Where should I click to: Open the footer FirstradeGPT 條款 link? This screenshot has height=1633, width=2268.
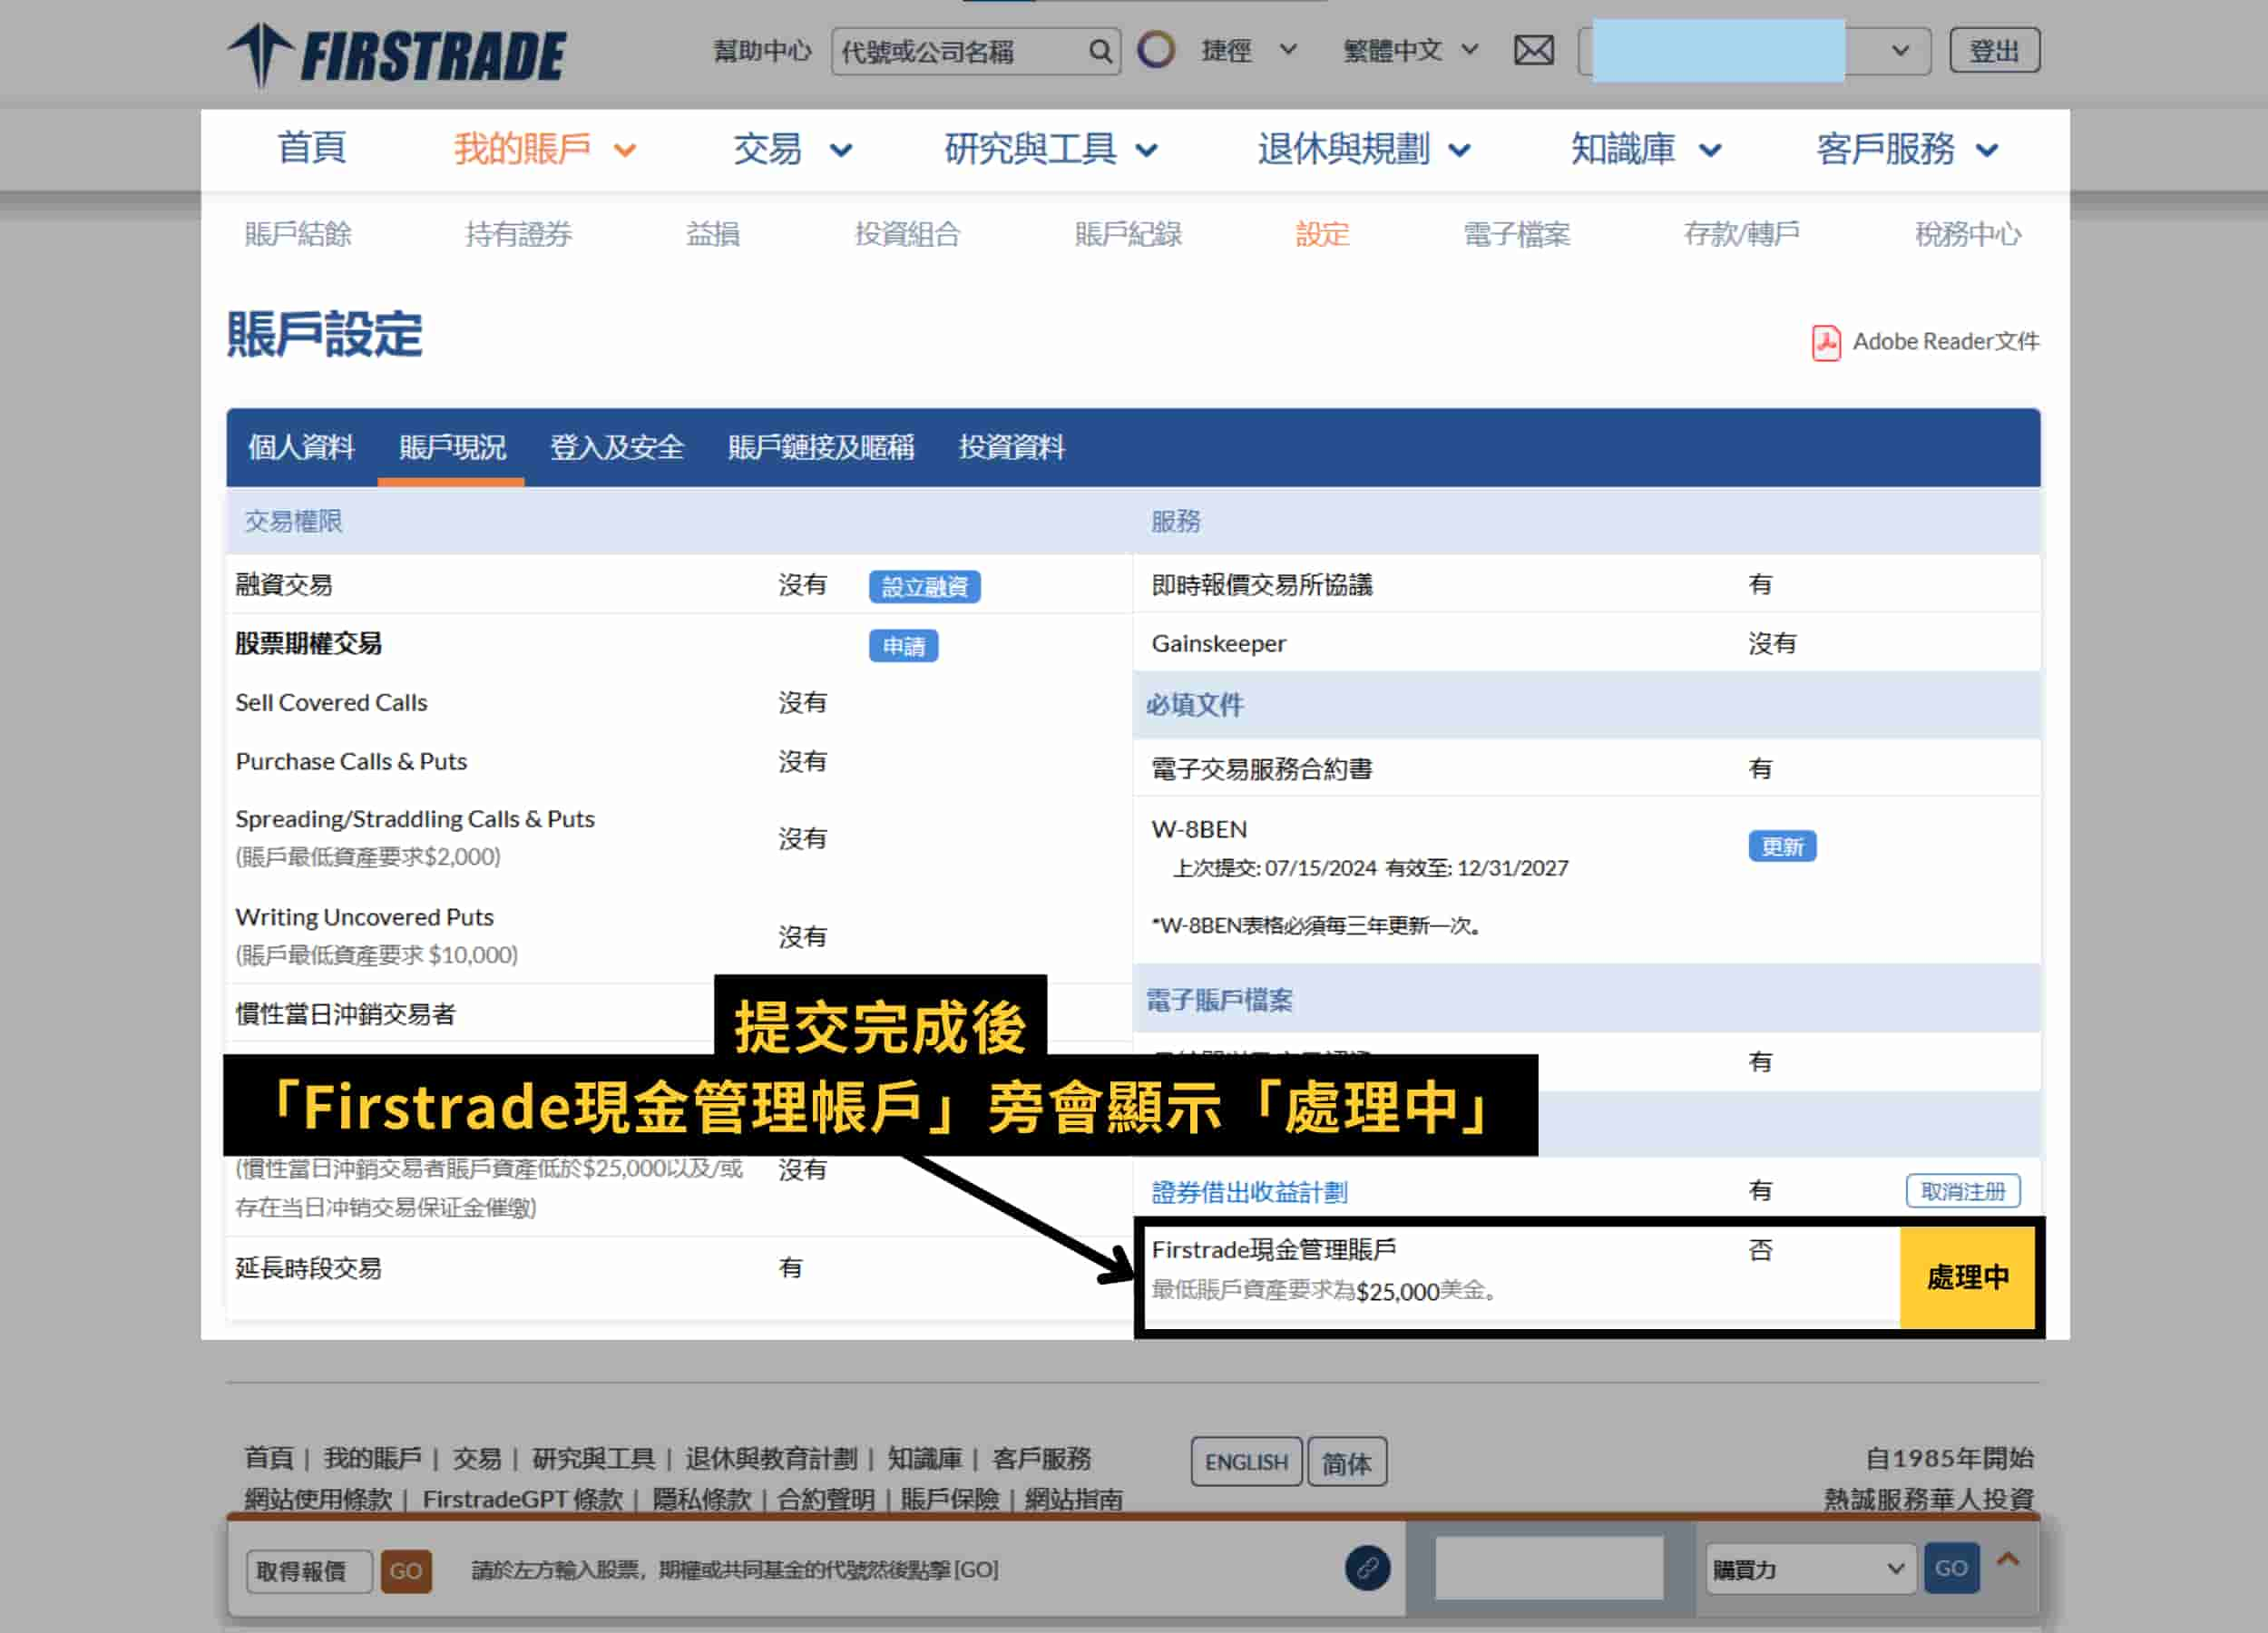(522, 1498)
